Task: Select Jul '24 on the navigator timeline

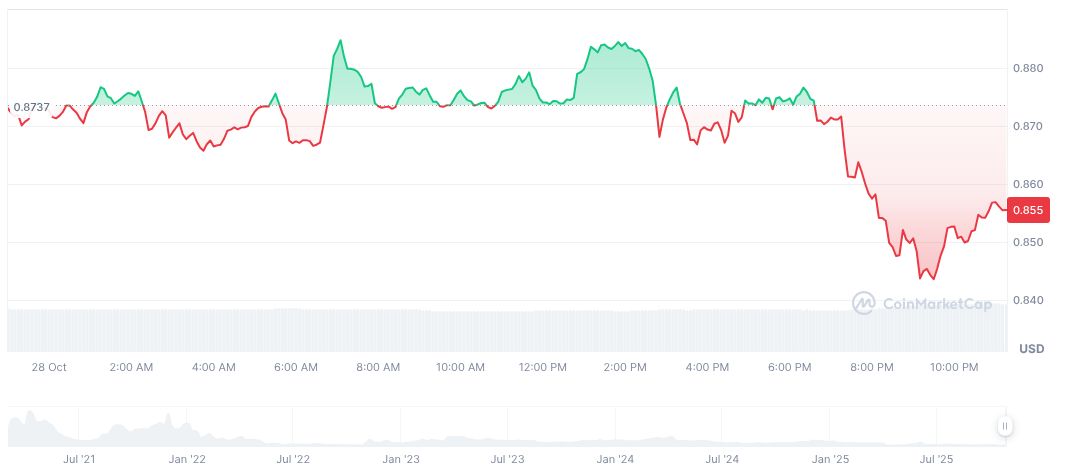Action: click(x=721, y=460)
